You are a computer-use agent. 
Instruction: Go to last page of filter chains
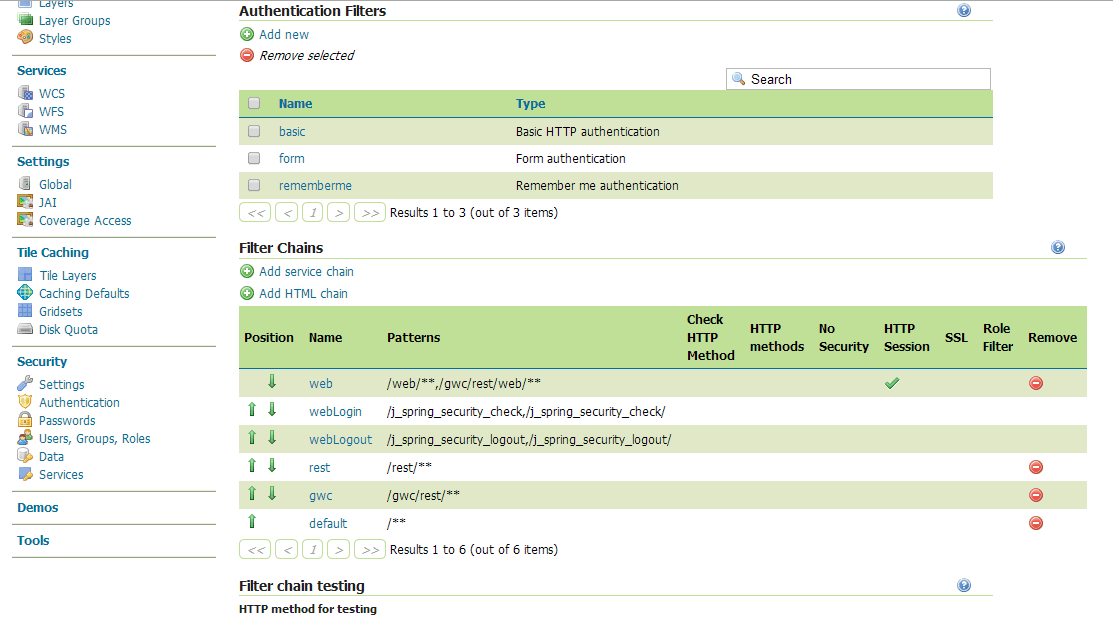click(x=370, y=550)
